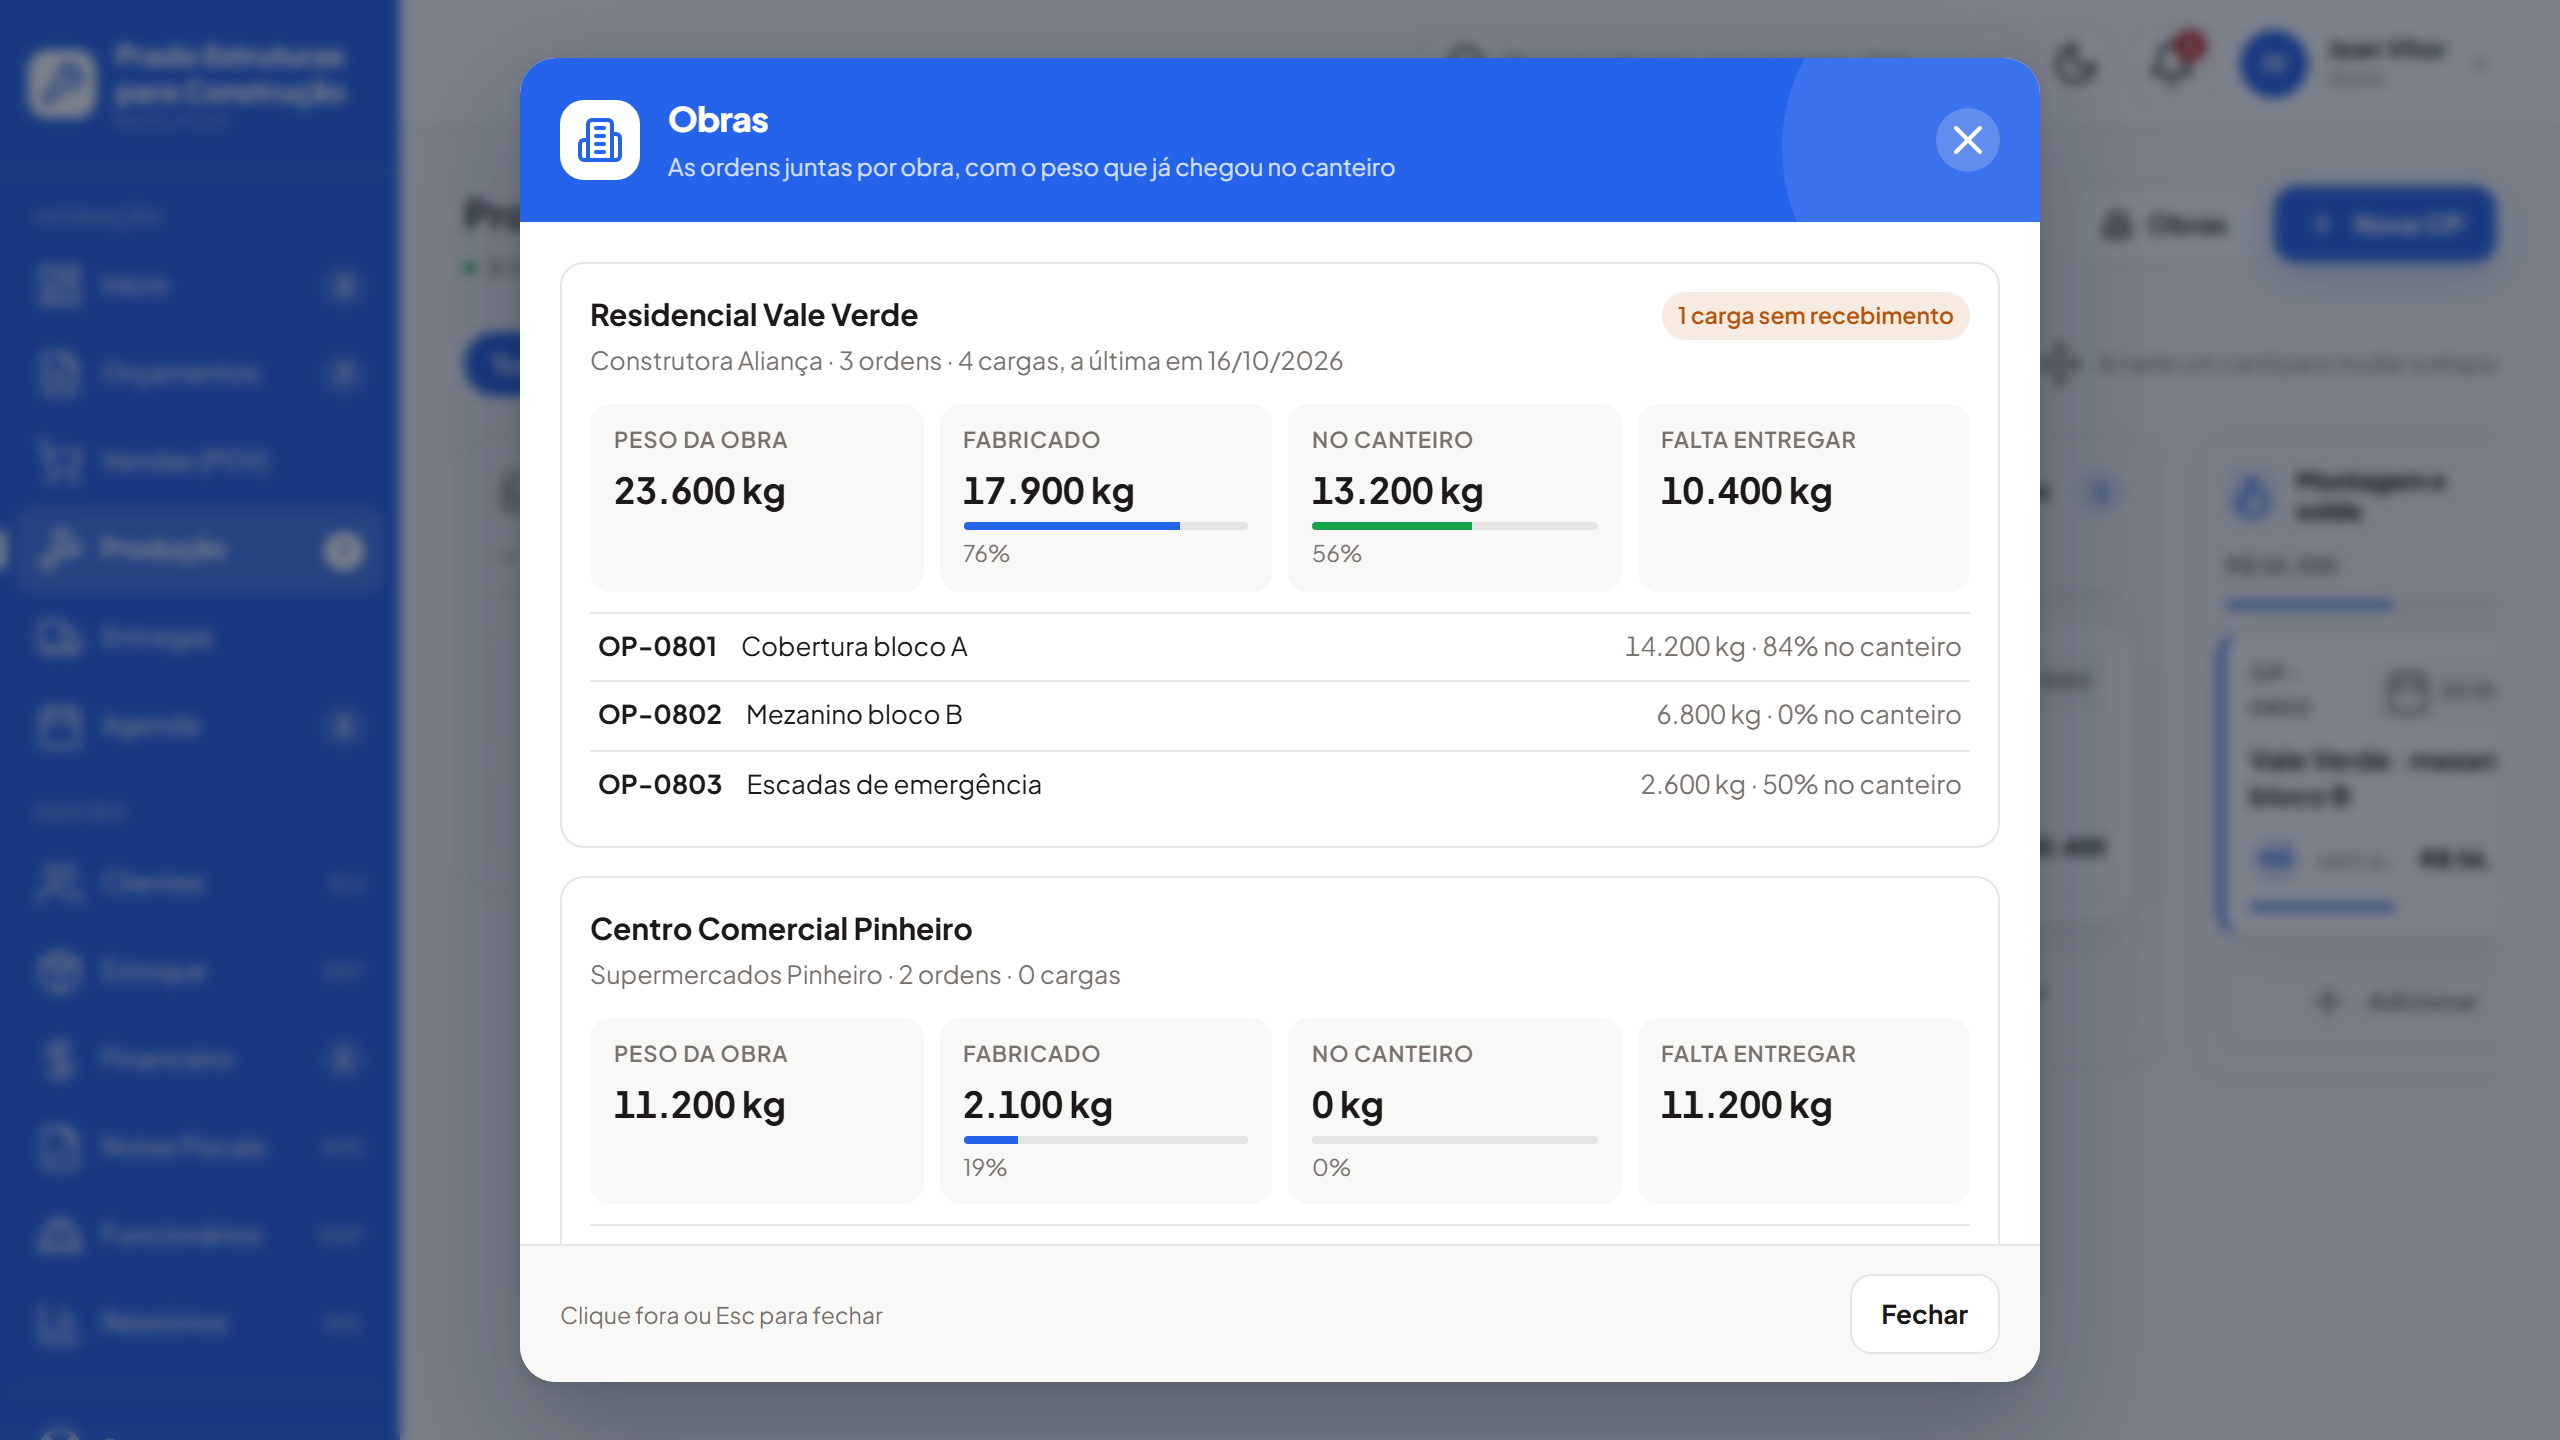Click the Produção wrench icon in sidebar
This screenshot has width=2560, height=1440.
(x=61, y=549)
